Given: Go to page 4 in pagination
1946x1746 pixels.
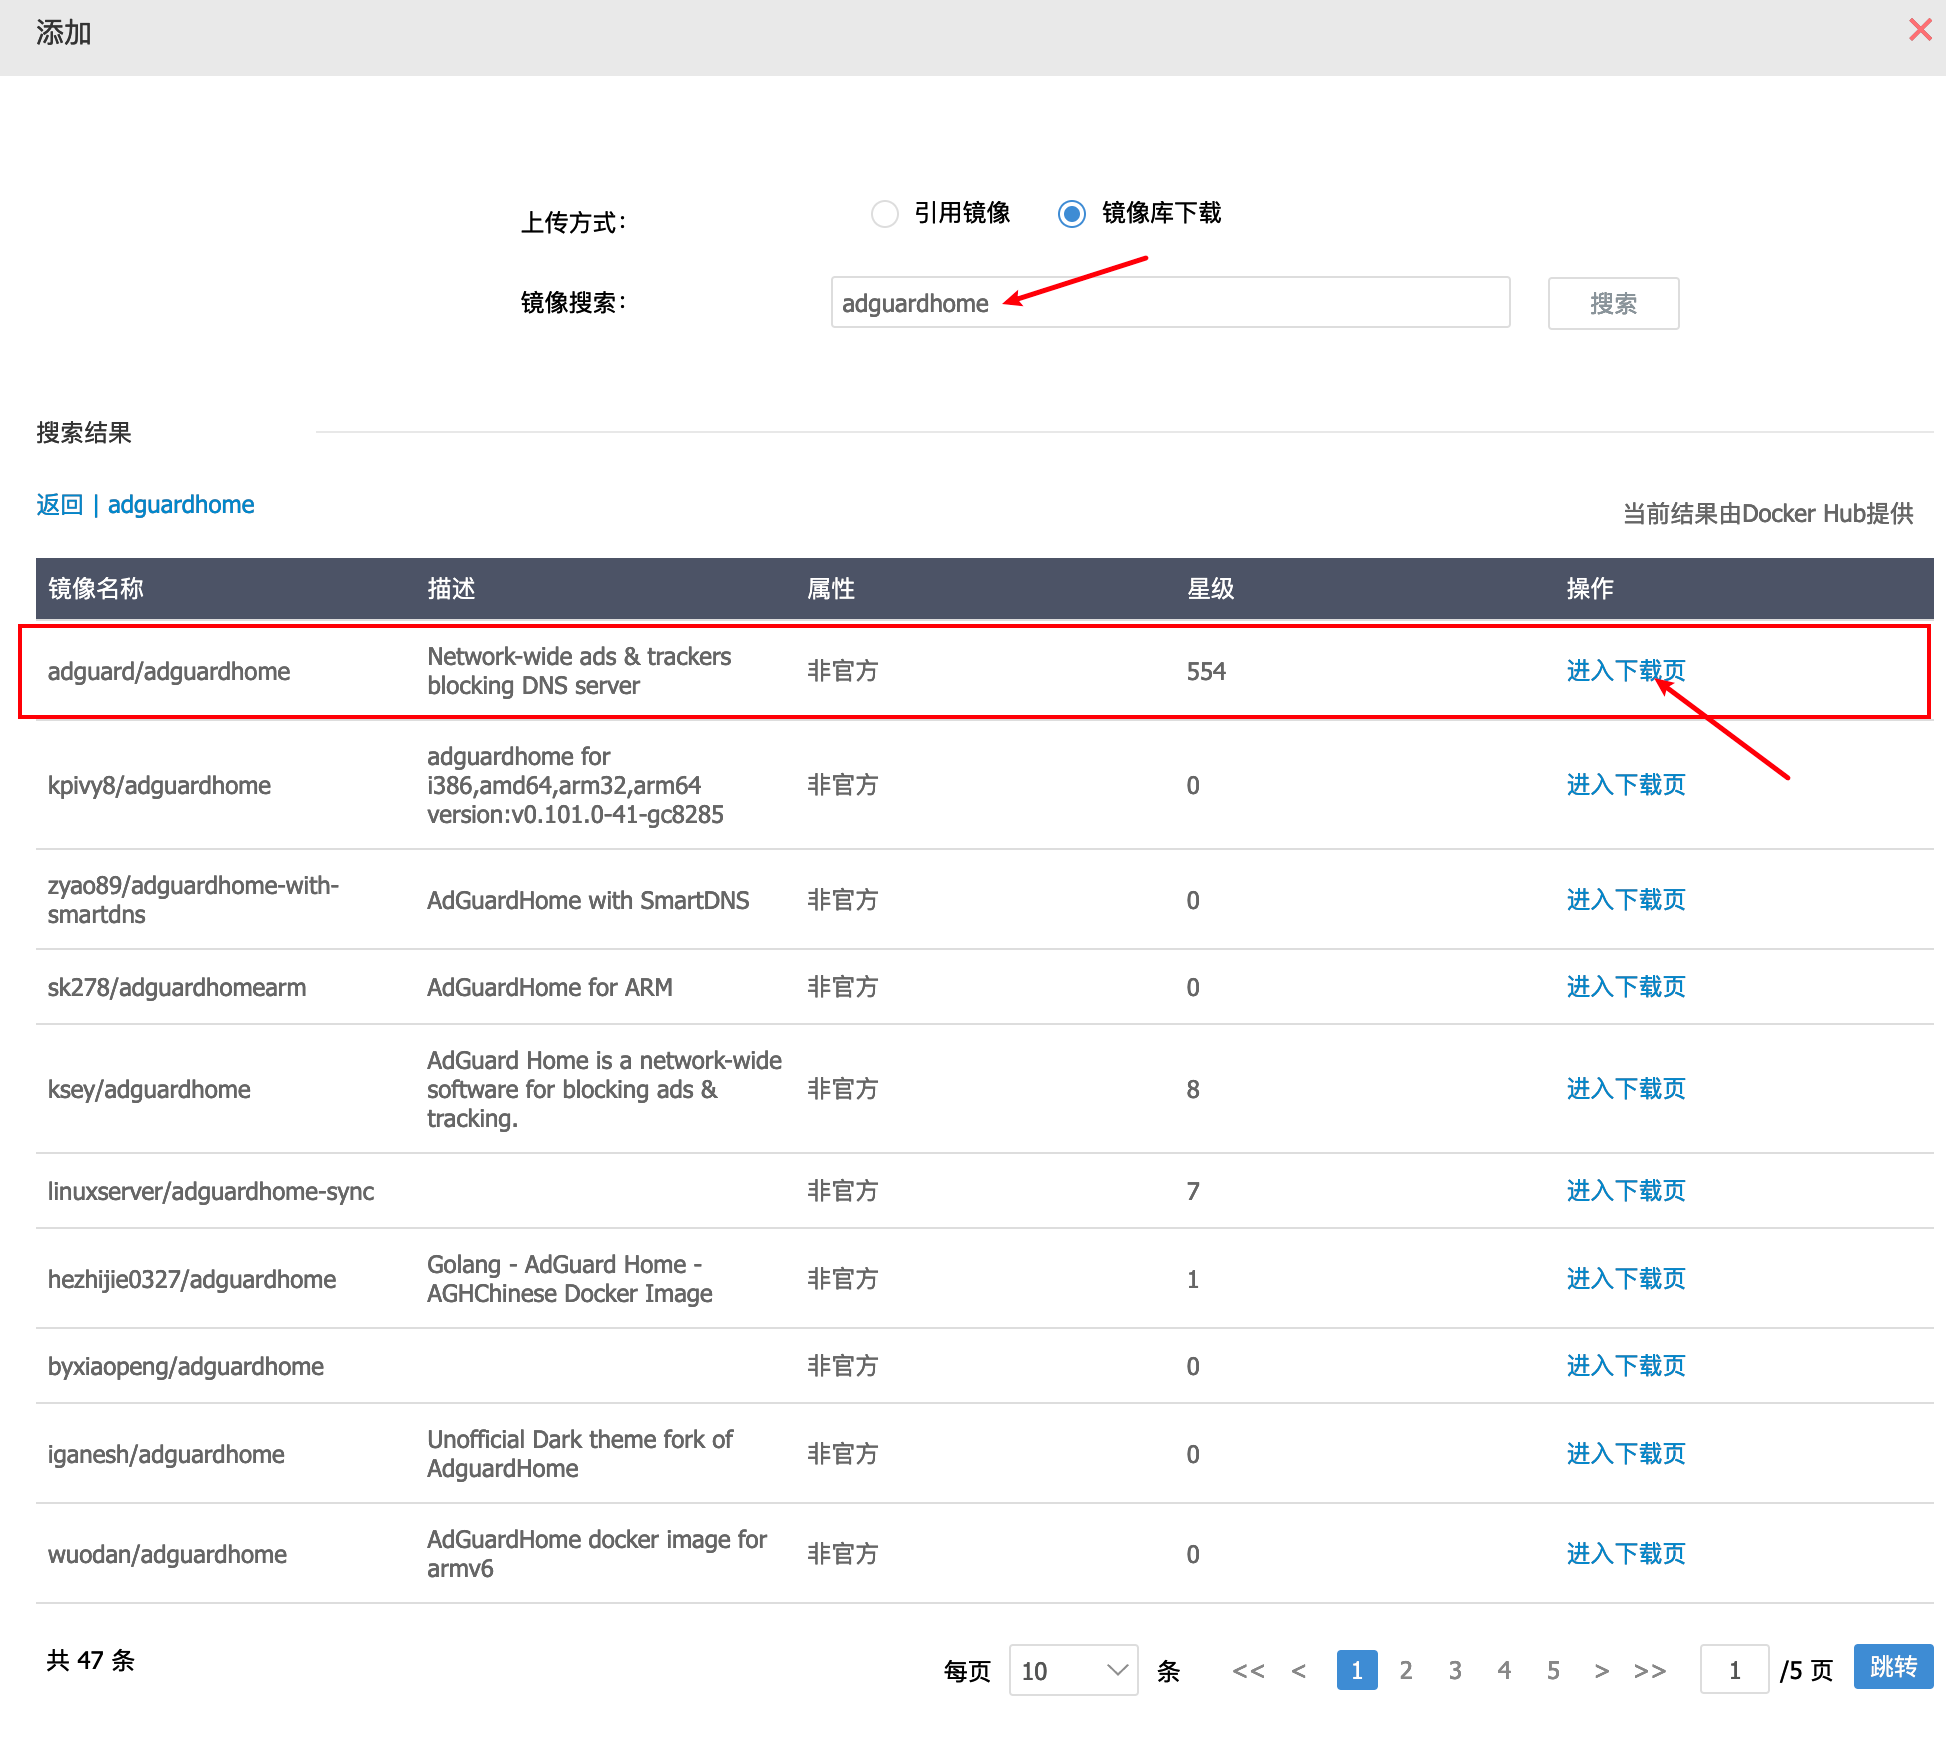Looking at the screenshot, I should (1504, 1670).
